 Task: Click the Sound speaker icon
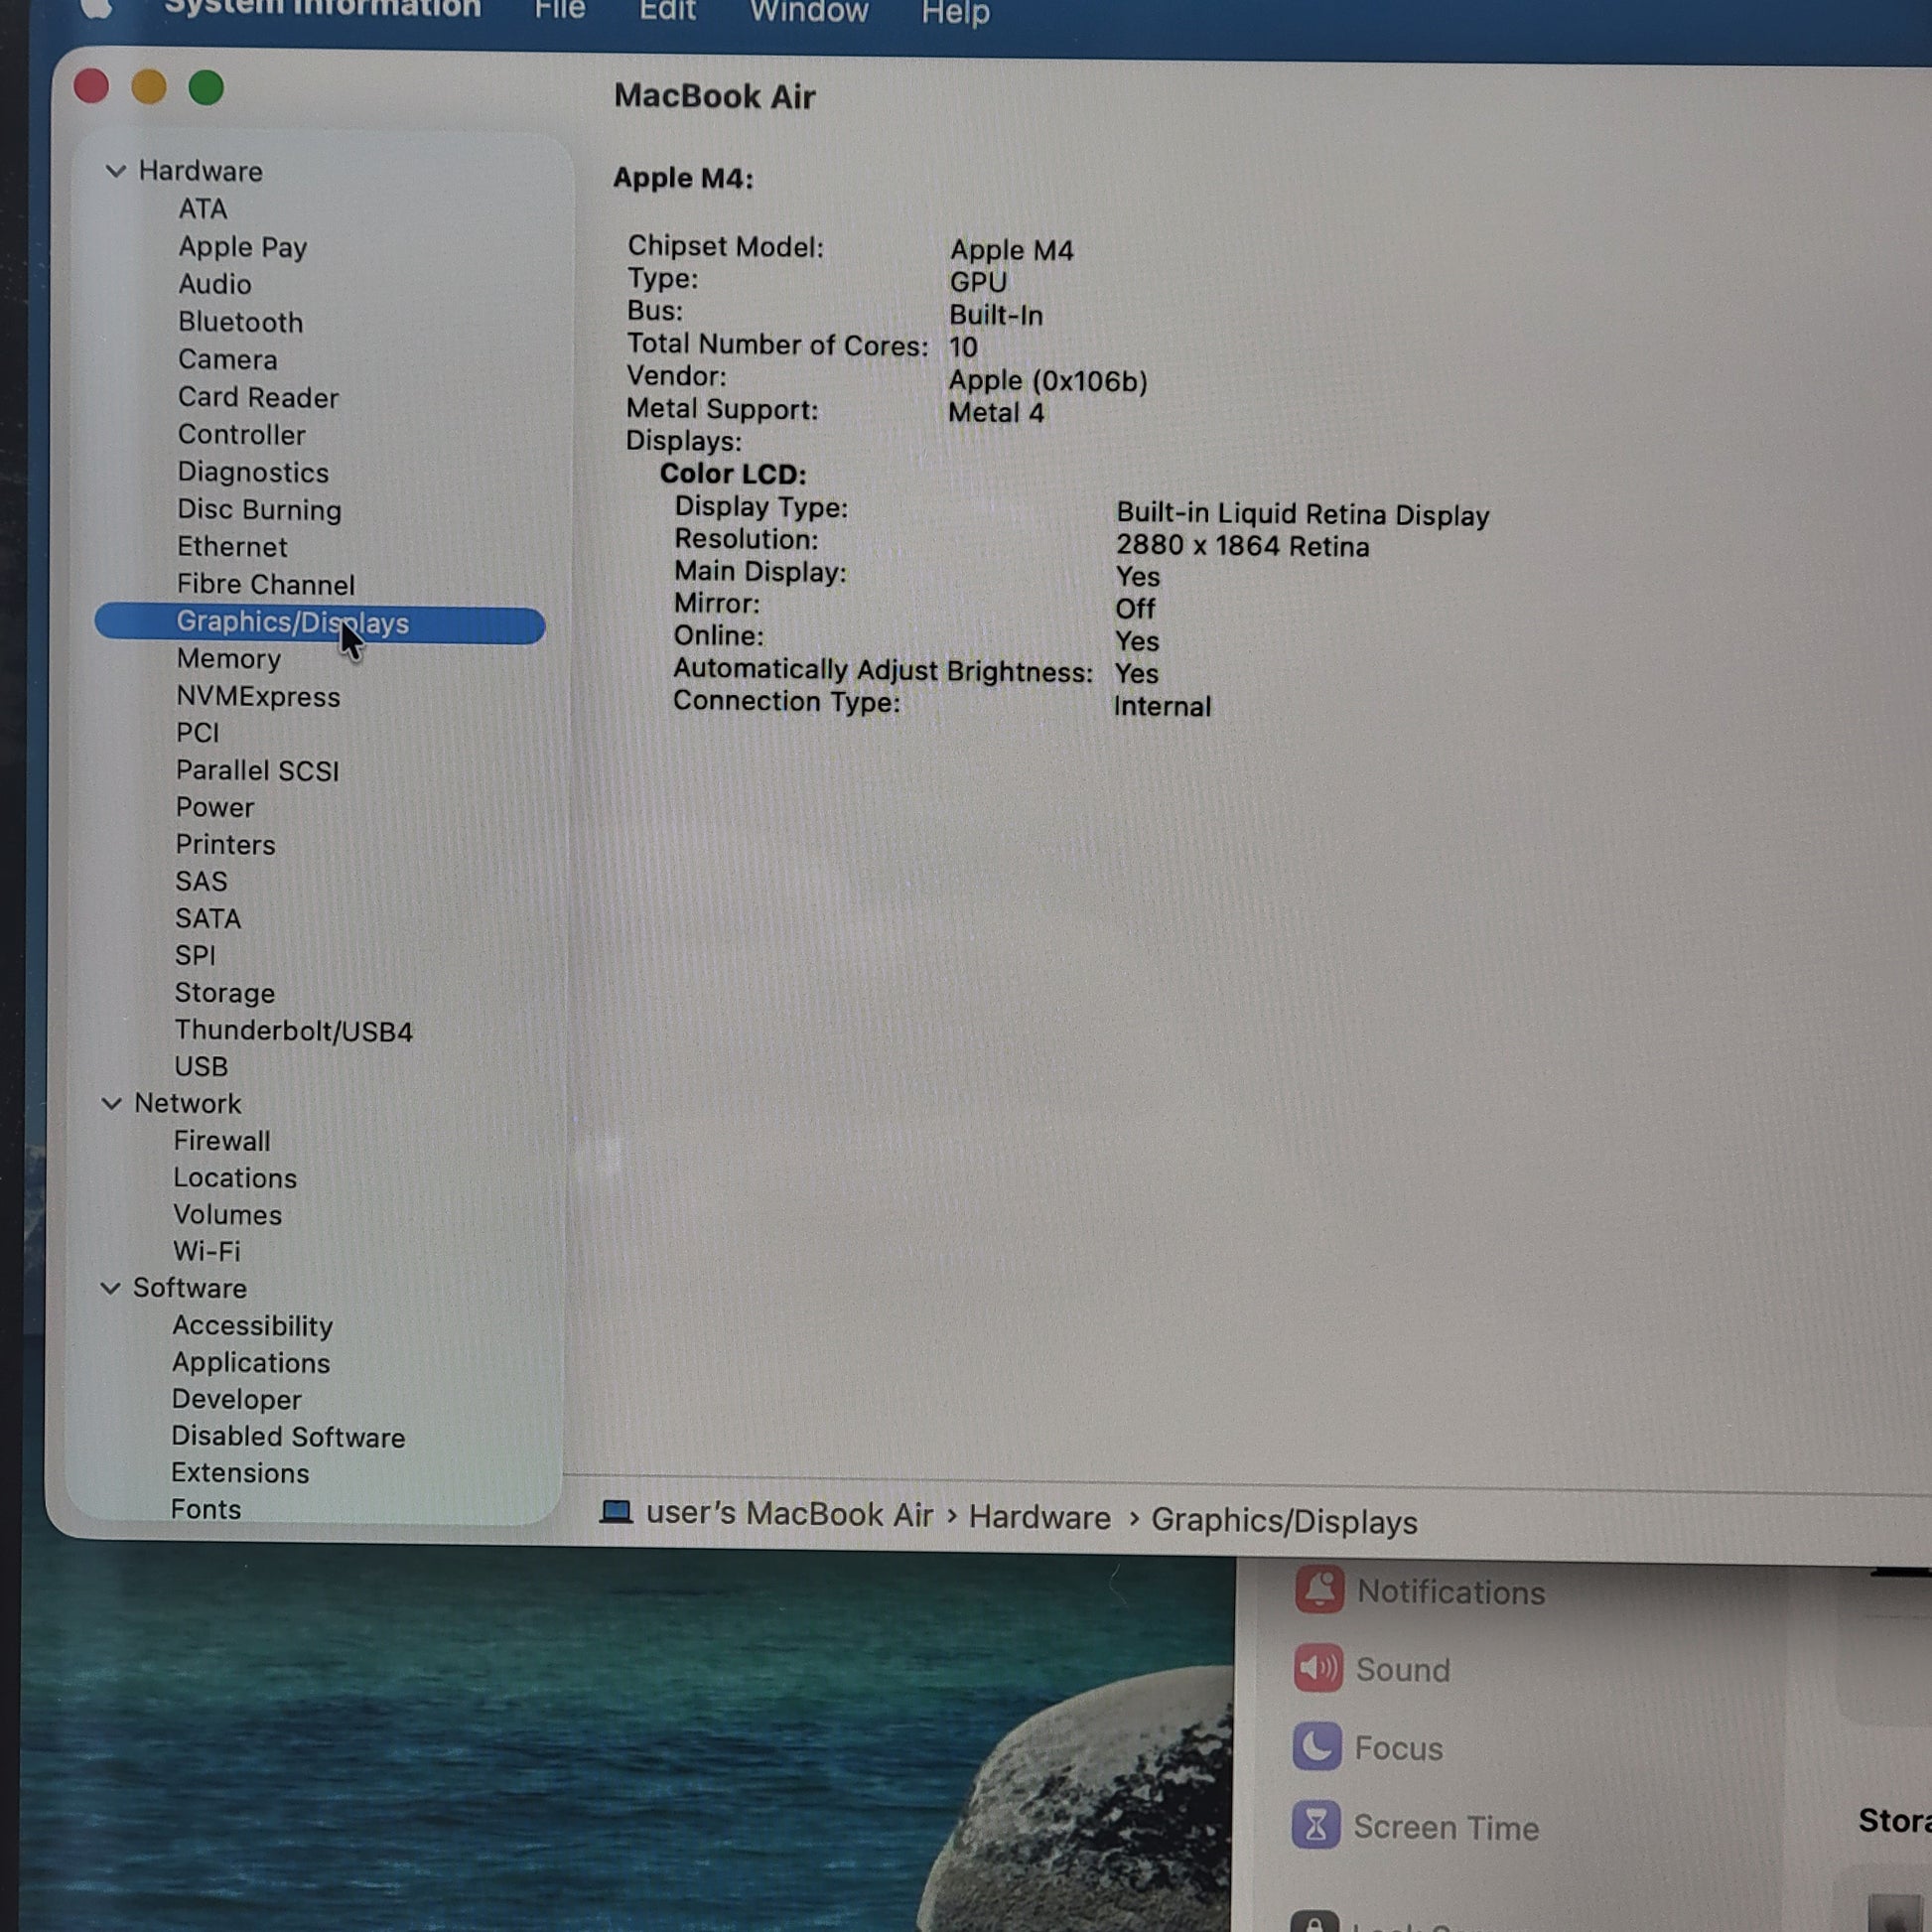coord(1318,1667)
